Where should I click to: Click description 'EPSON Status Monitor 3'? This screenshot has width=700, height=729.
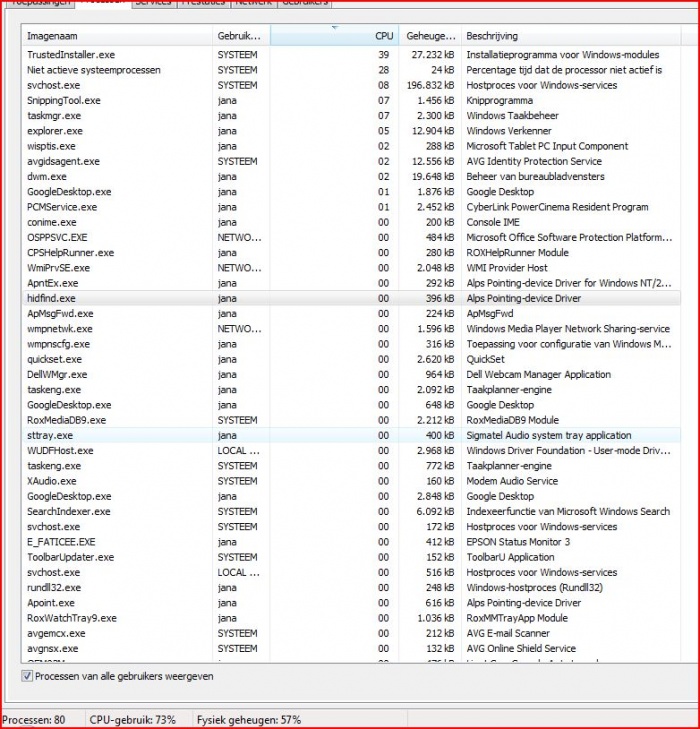pyautogui.click(x=518, y=542)
